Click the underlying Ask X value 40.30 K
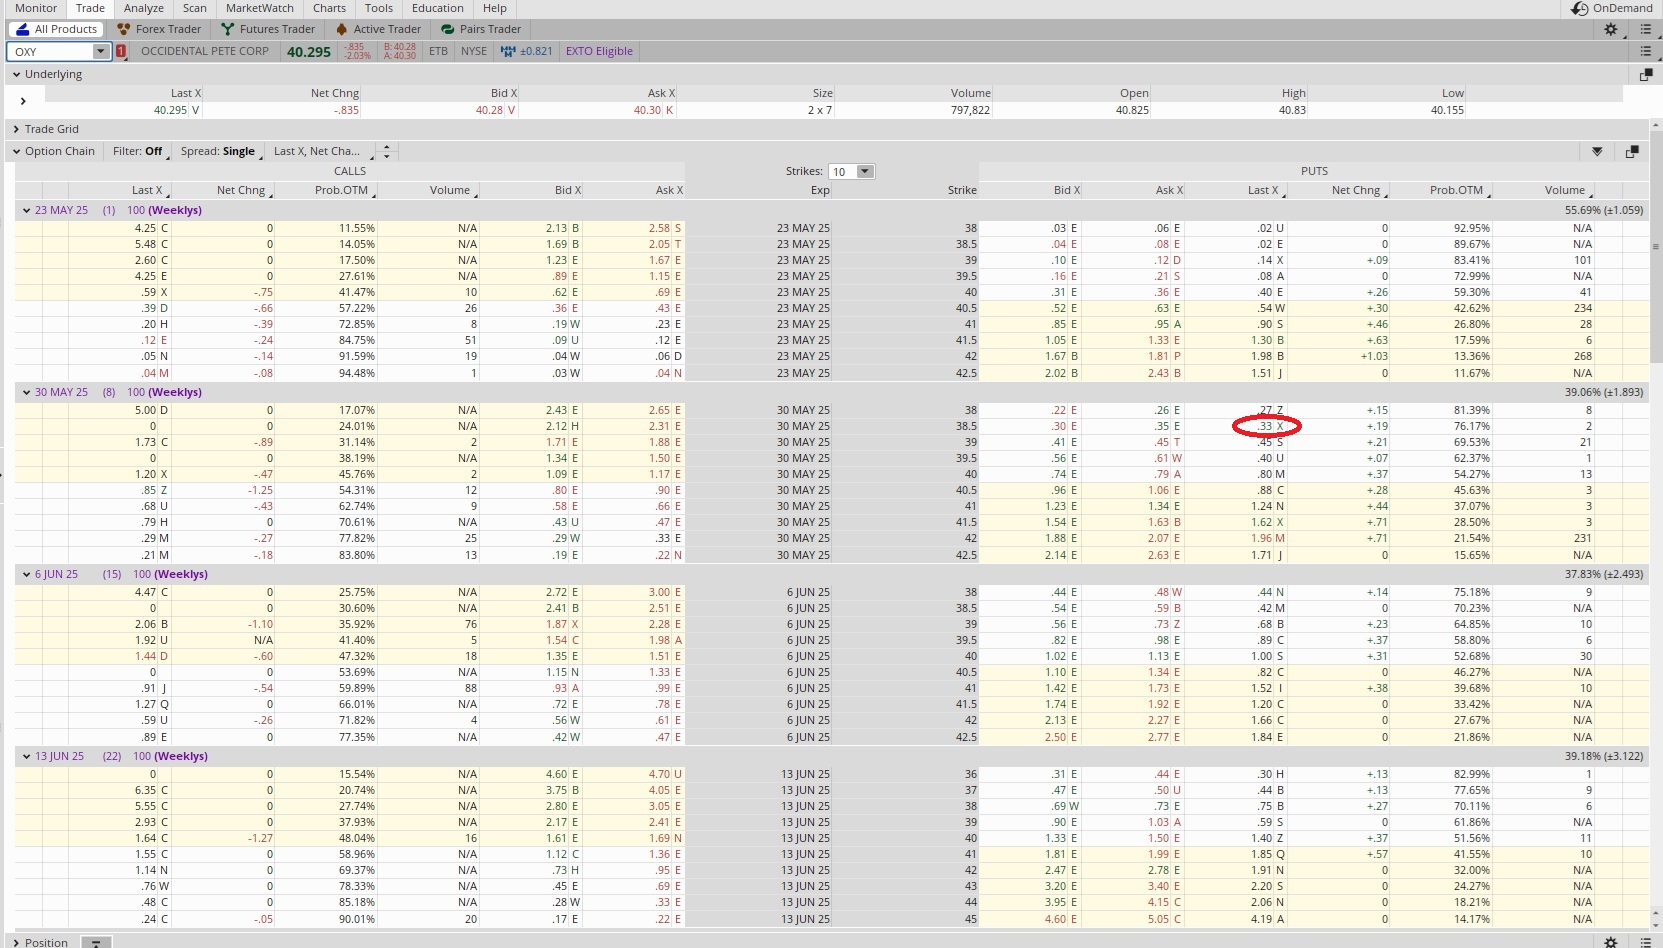The width and height of the screenshot is (1663, 948). [653, 110]
